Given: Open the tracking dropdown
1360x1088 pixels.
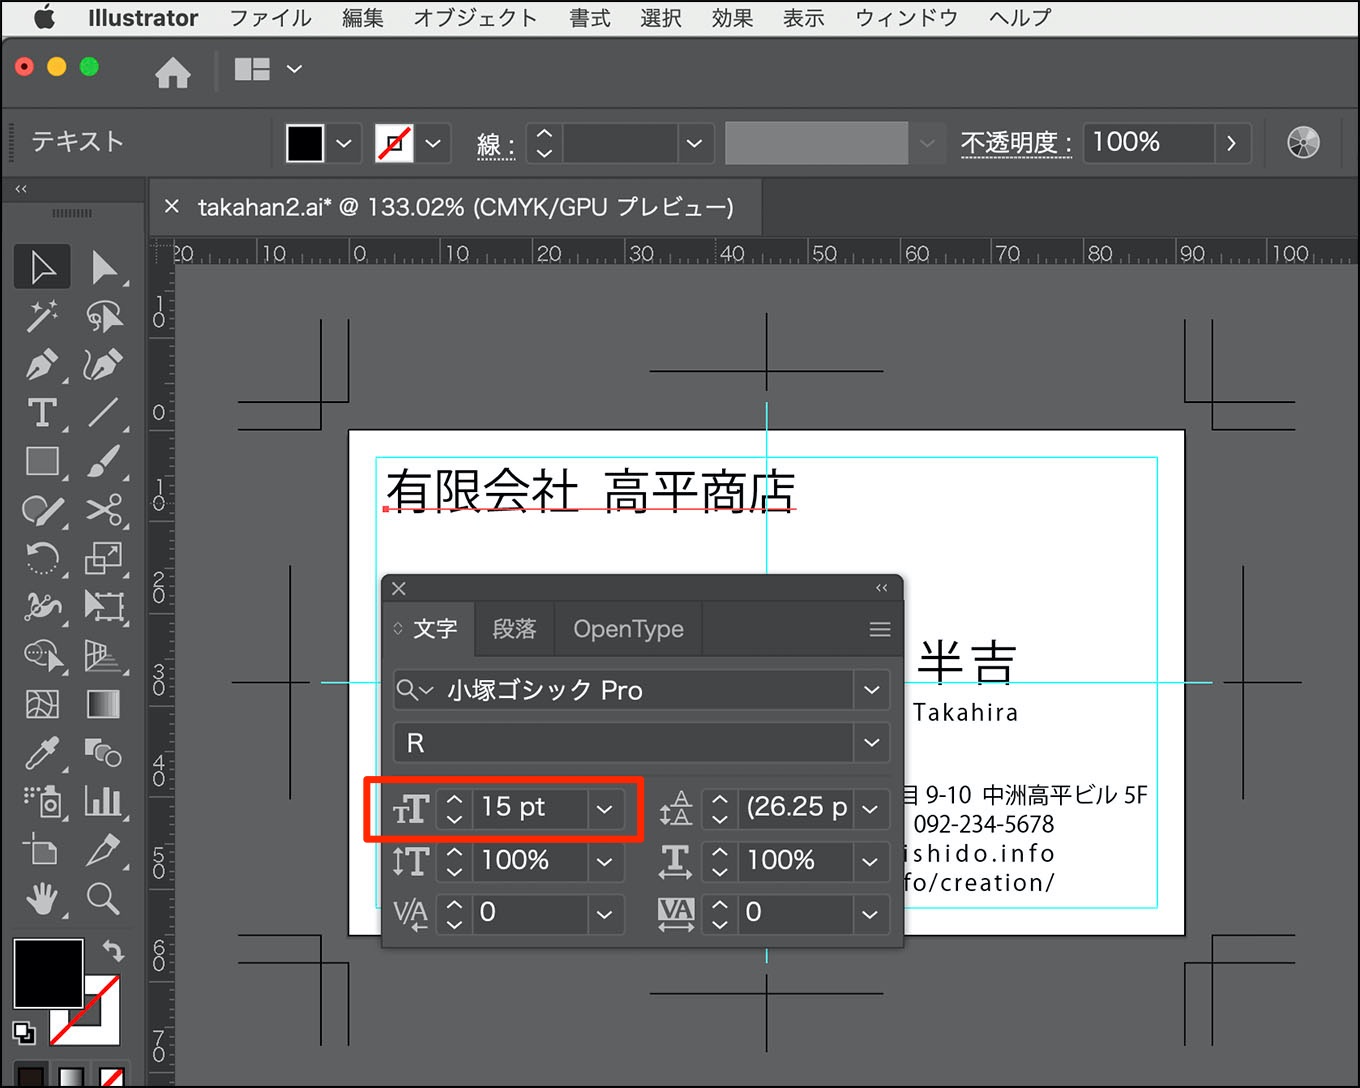Looking at the screenshot, I should pyautogui.click(x=870, y=913).
